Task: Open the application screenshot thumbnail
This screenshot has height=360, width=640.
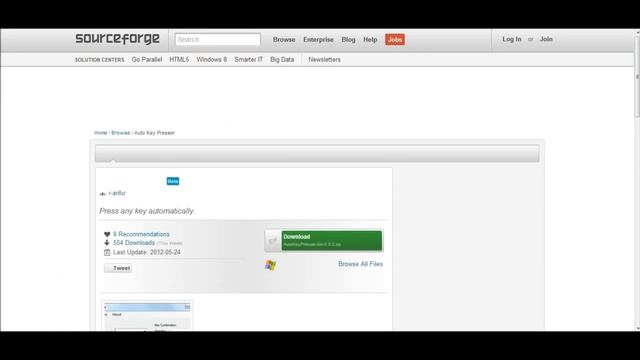Action: pos(147,316)
